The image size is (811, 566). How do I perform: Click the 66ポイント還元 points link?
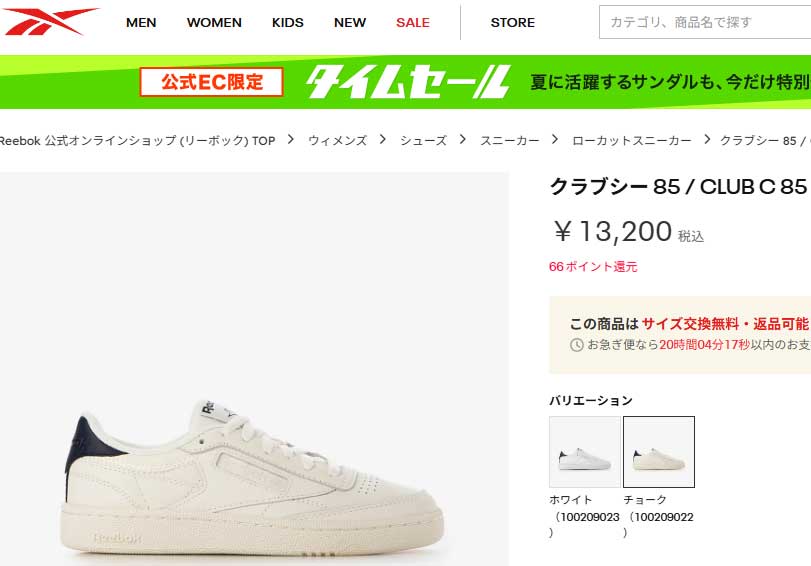click(593, 267)
